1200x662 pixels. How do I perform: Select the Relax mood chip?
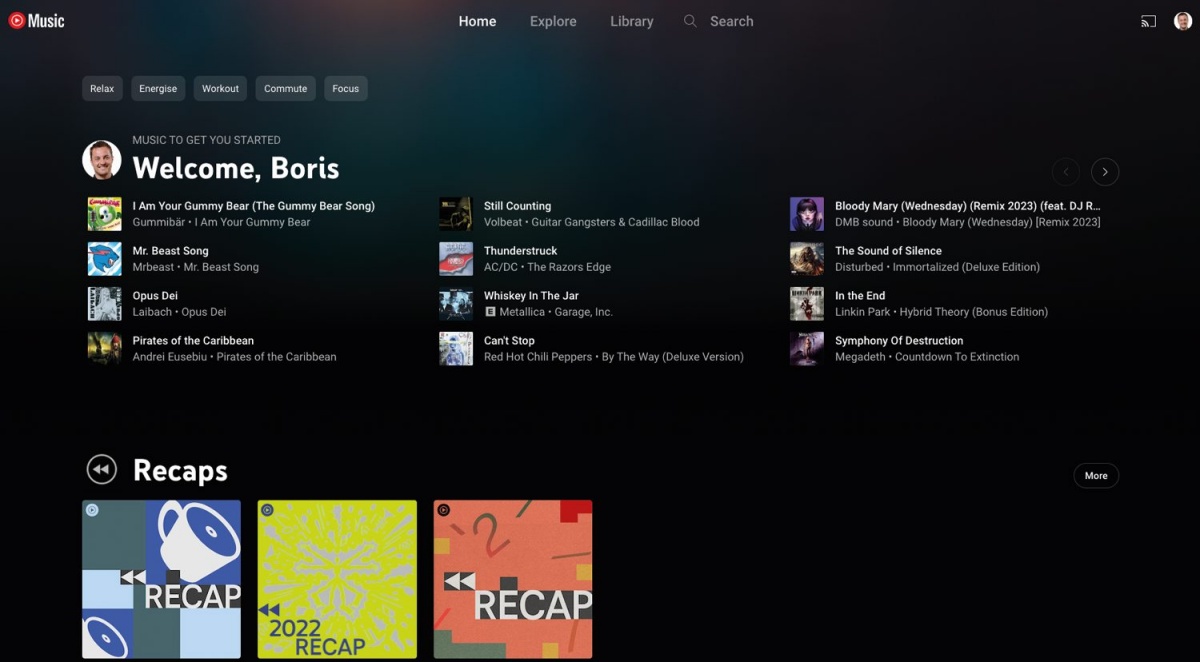point(102,89)
